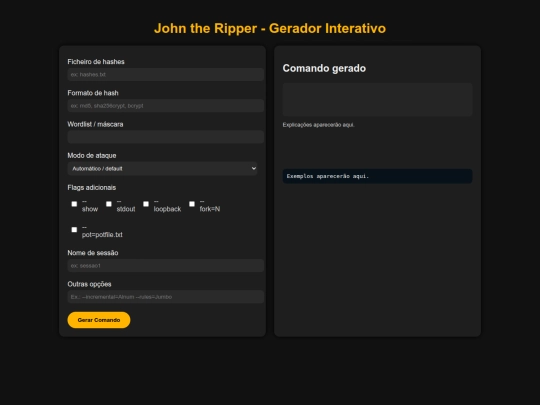Image resolution: width=540 pixels, height=405 pixels.
Task: Check the --loopback flag option
Action: [146, 204]
